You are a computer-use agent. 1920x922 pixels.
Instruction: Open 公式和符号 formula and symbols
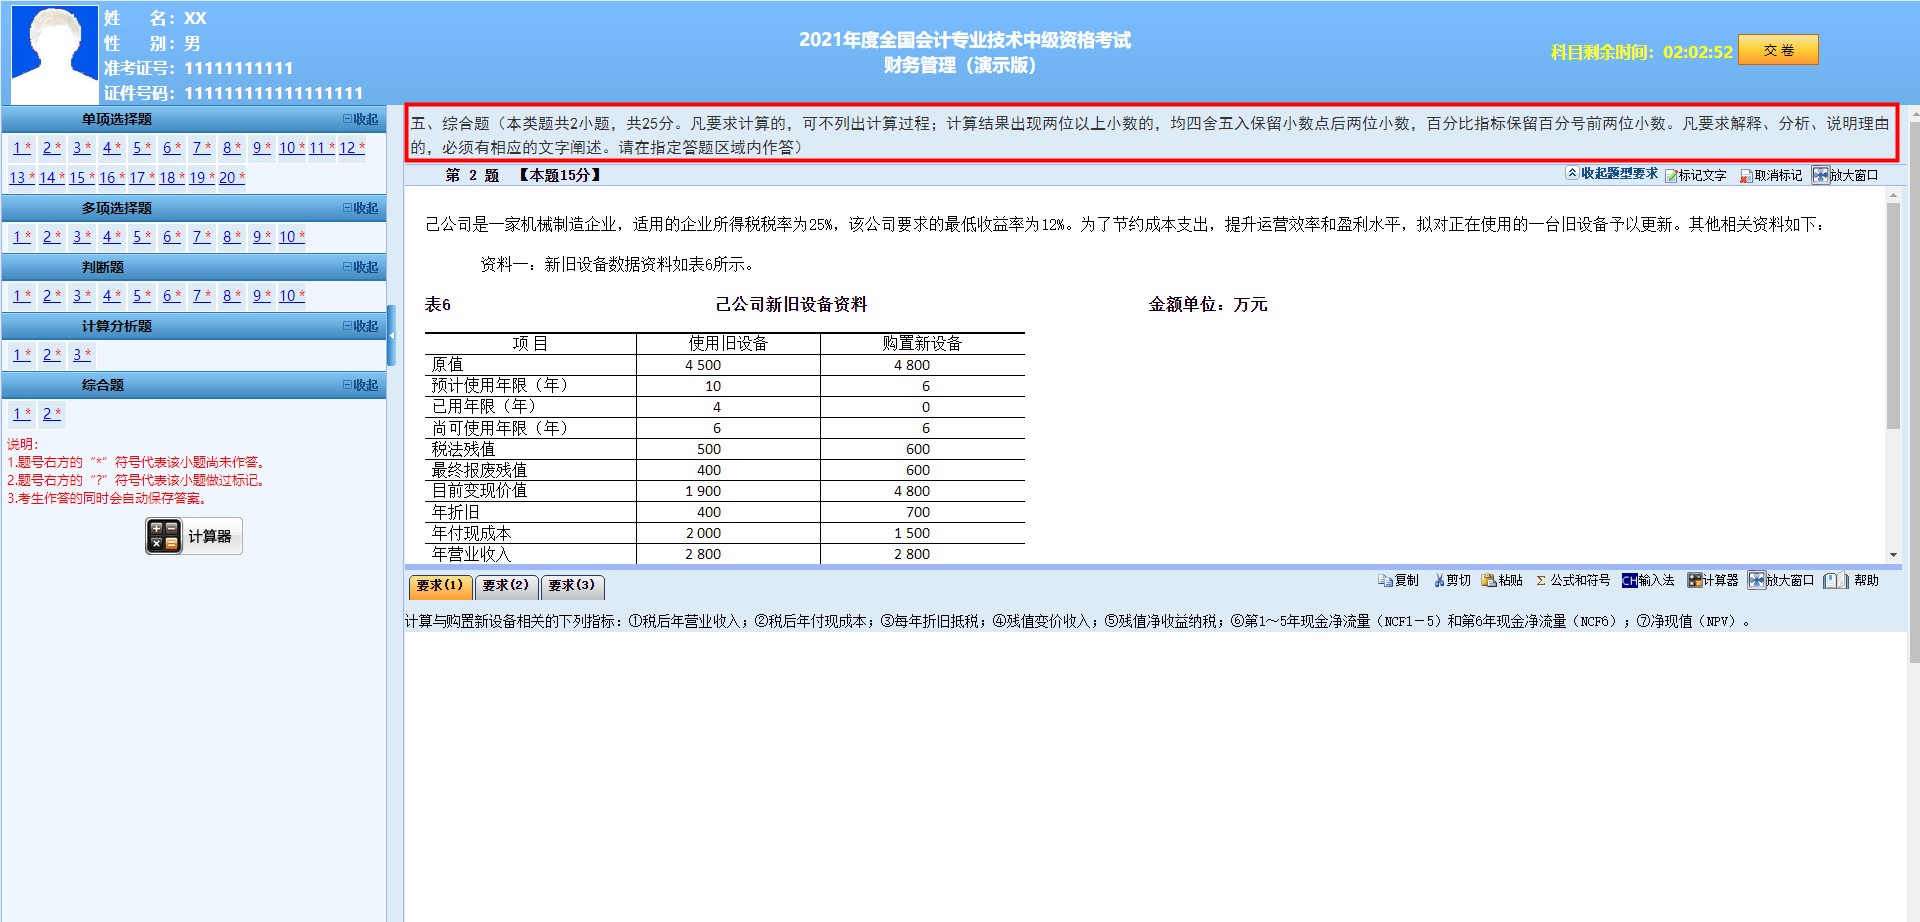(x=1573, y=580)
